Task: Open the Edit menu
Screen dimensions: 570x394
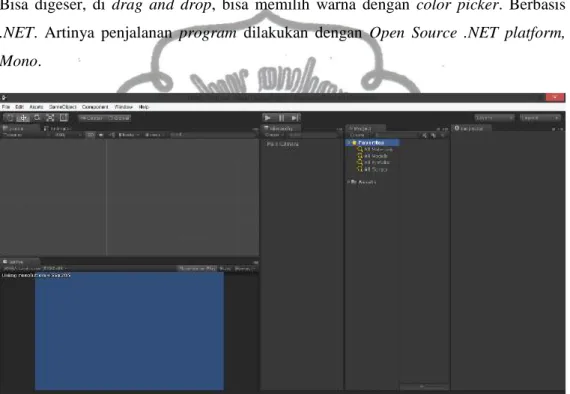Action: [x=19, y=107]
